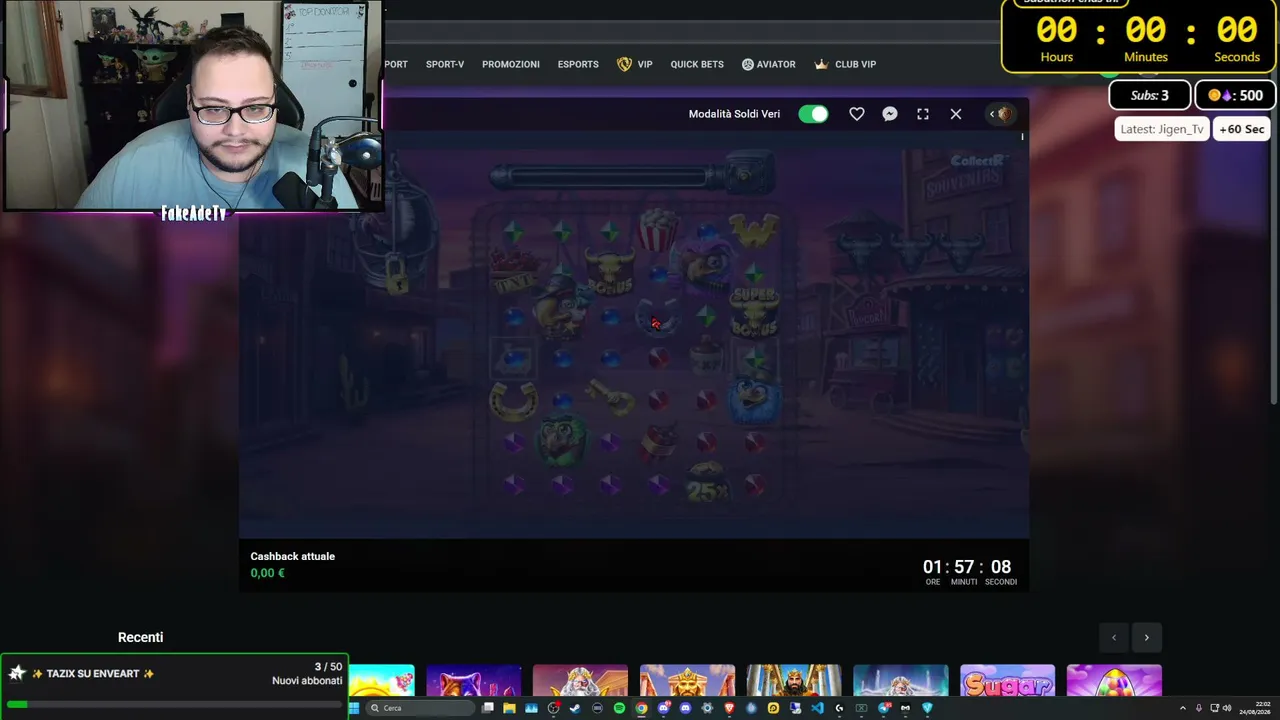Open network status in the system tray
The image size is (1280, 720).
click(x=1214, y=709)
